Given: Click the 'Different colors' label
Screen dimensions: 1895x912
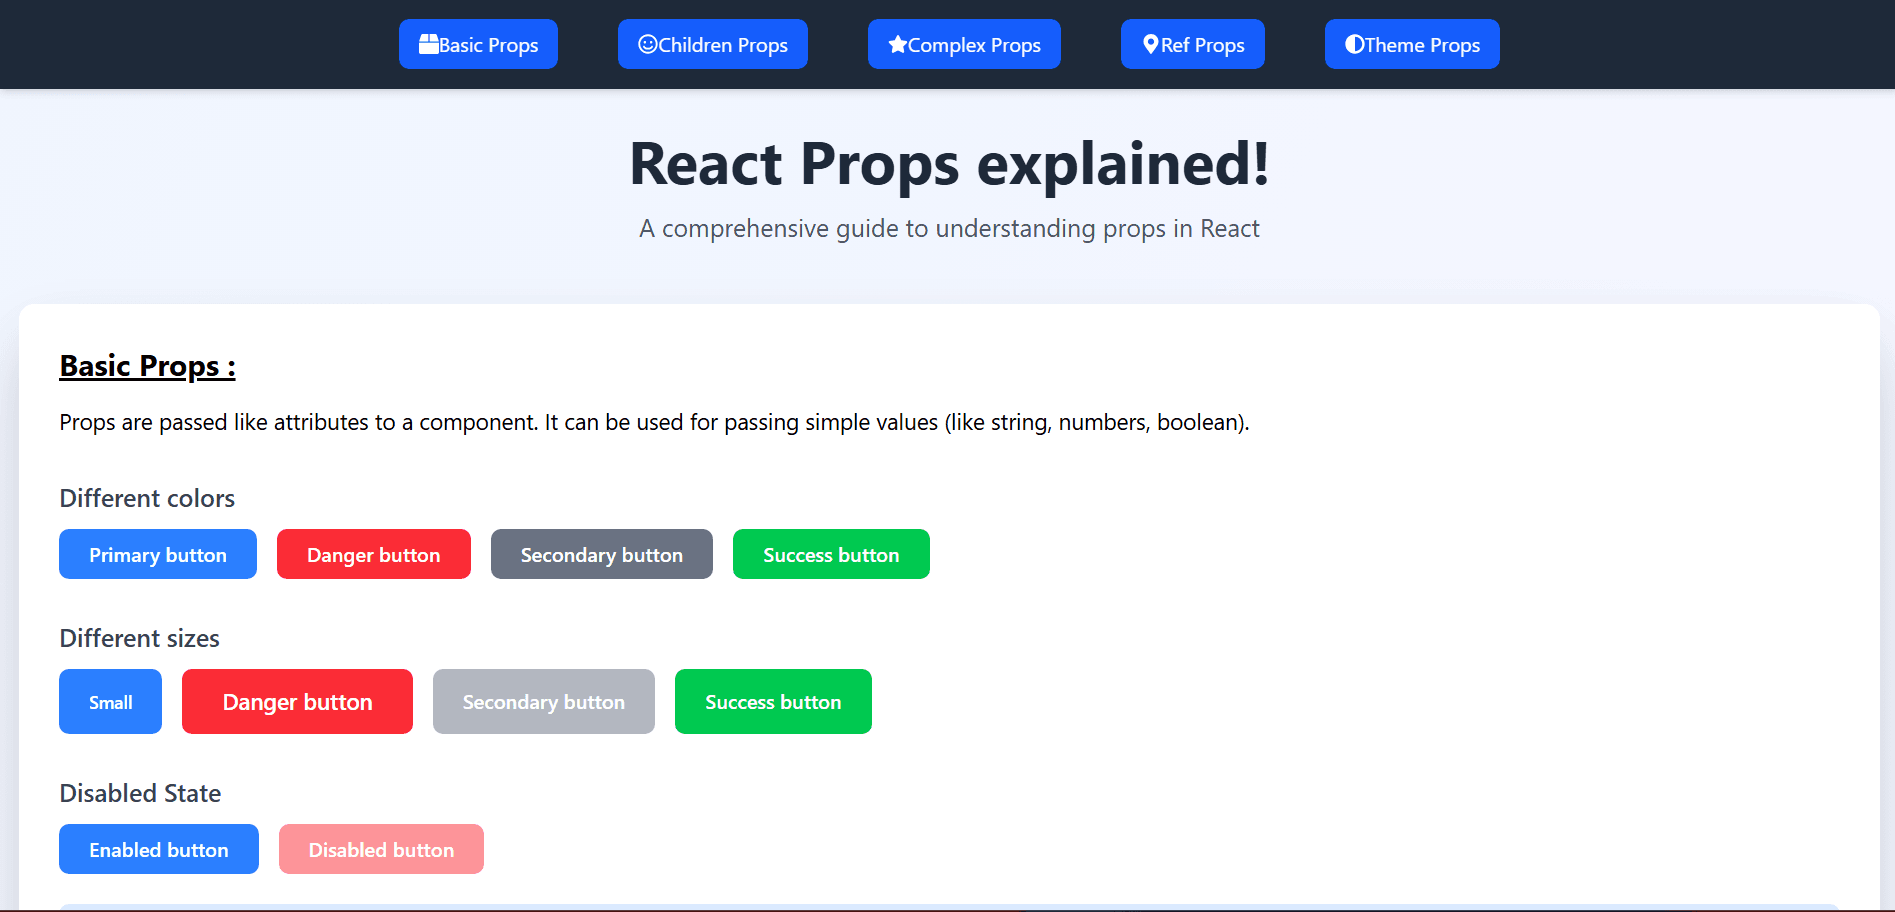Looking at the screenshot, I should pos(147,498).
